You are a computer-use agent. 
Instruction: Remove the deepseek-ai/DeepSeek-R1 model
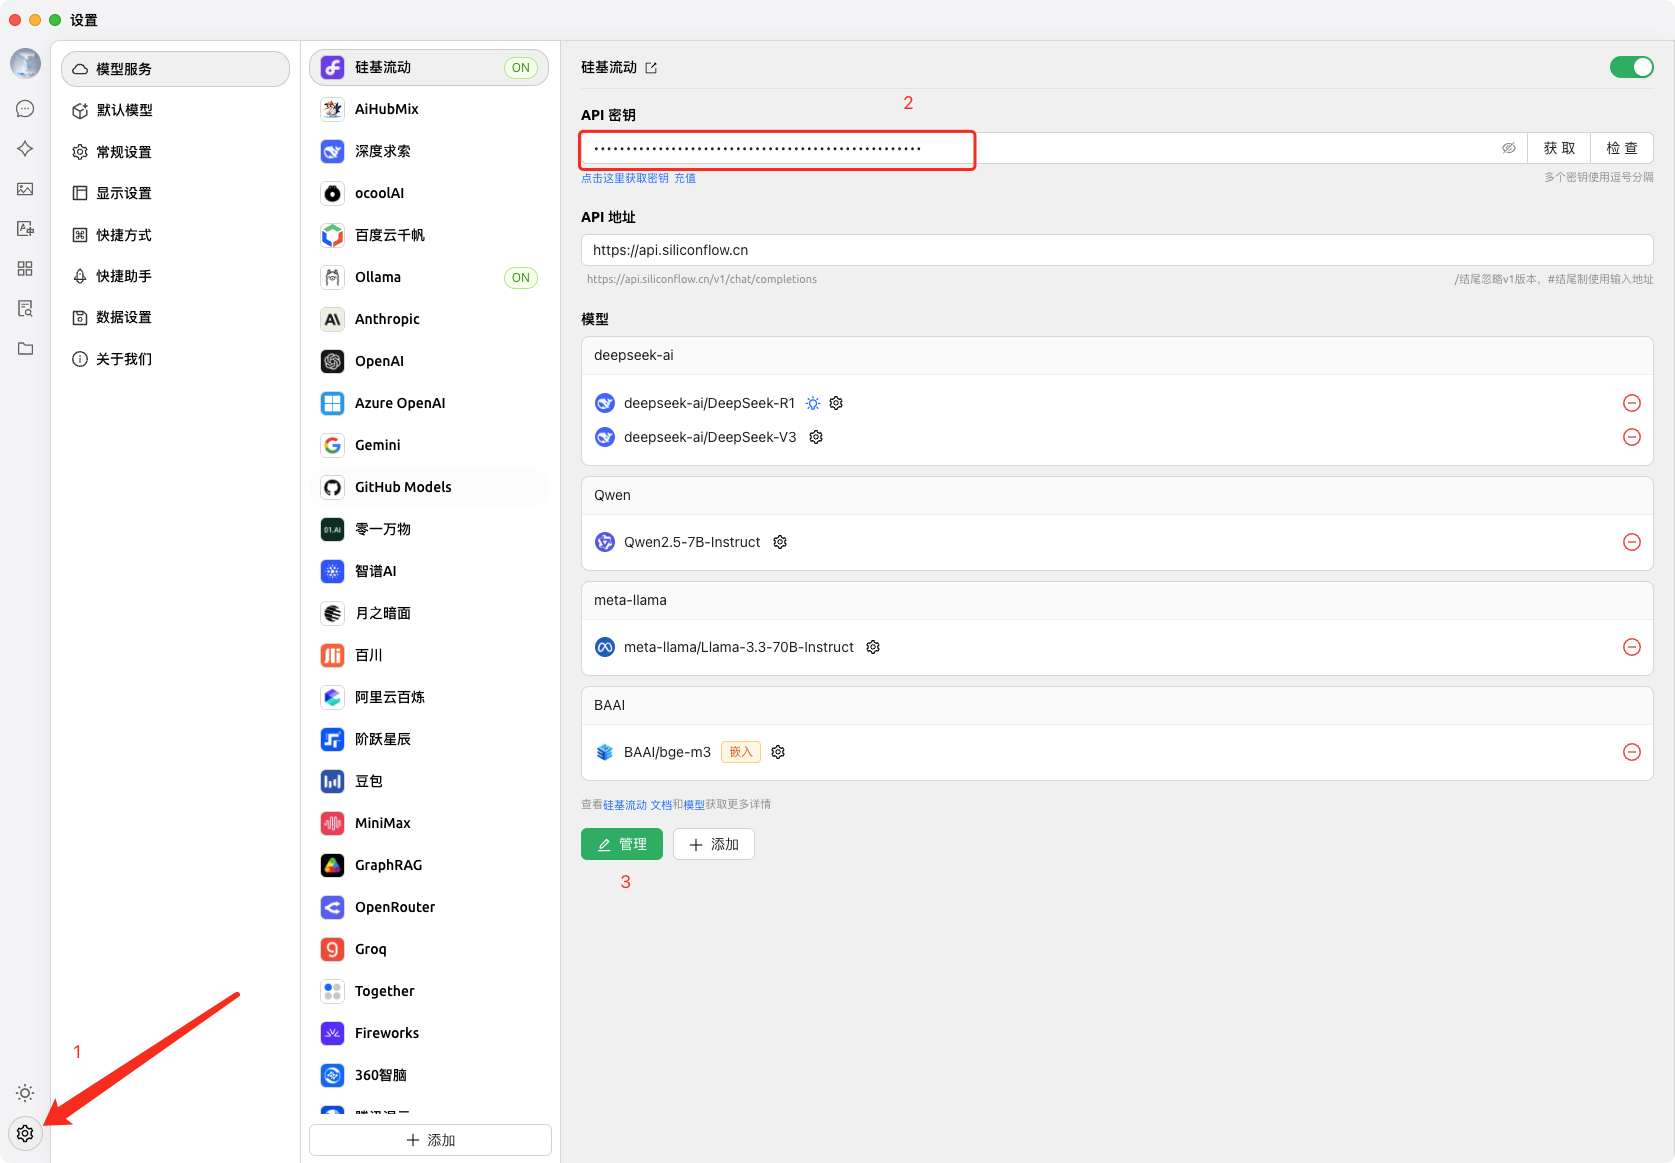click(1632, 403)
